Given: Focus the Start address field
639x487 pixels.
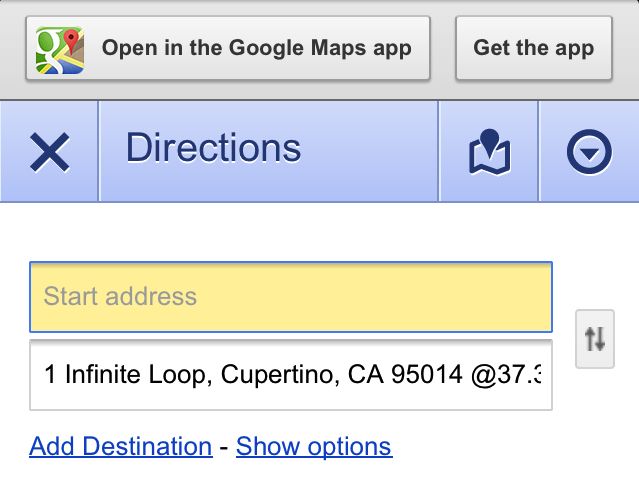Looking at the screenshot, I should (x=290, y=296).
